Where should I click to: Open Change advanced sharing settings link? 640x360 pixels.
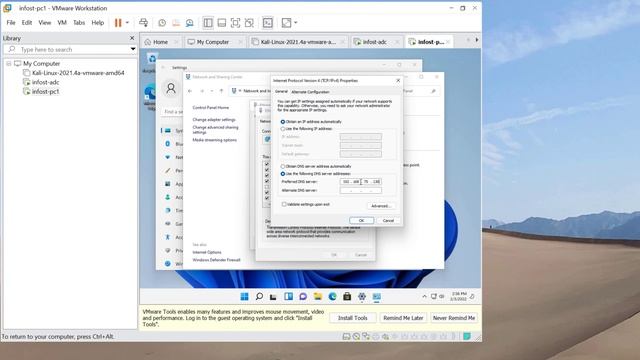tap(216, 130)
